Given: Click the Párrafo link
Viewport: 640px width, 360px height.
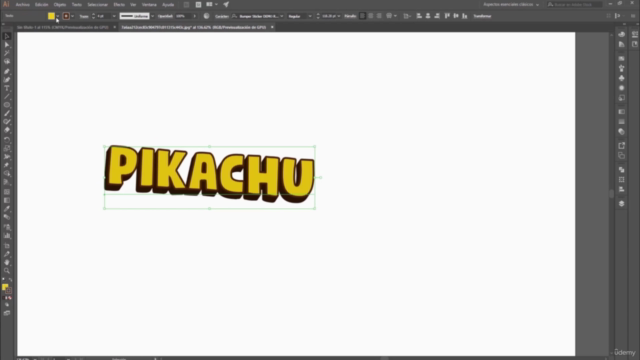Looking at the screenshot, I should [x=350, y=16].
